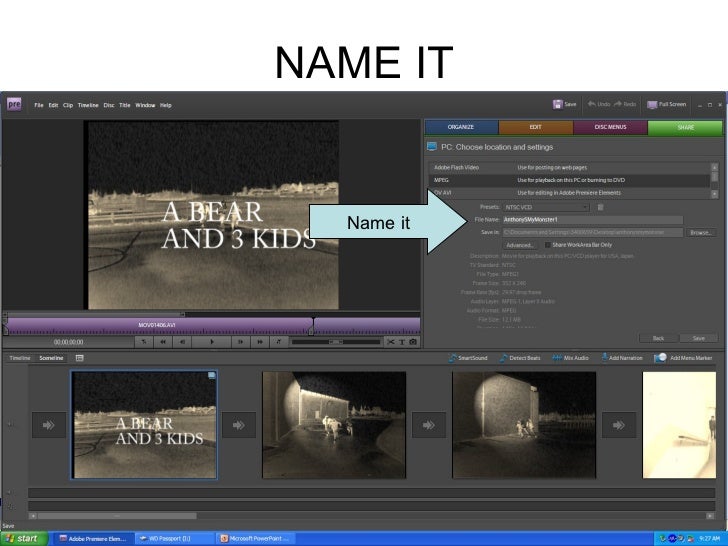Click the play button in monitor
Viewport: 728px width, 546px height.
click(x=212, y=342)
